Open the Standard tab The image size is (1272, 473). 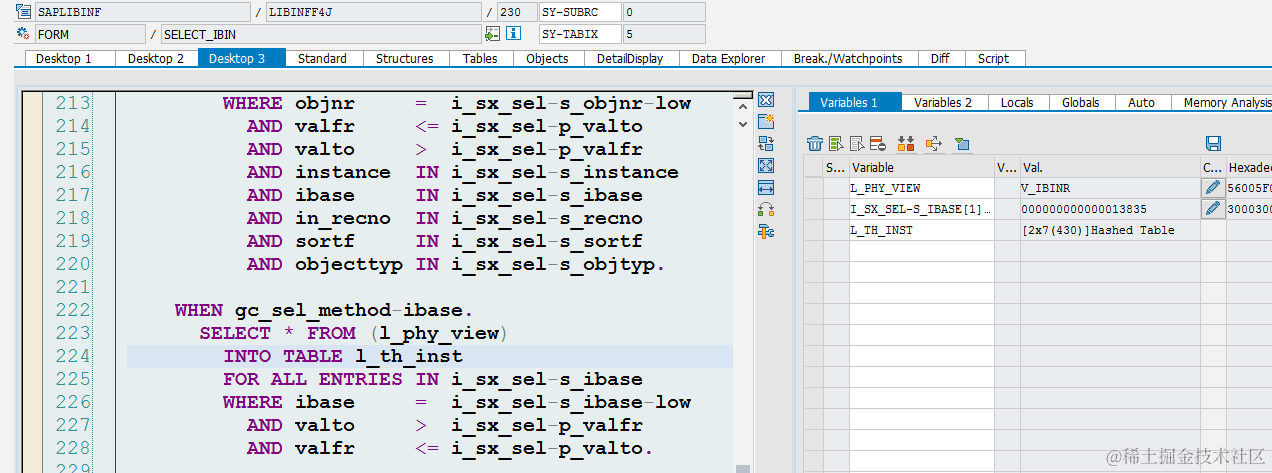point(322,58)
